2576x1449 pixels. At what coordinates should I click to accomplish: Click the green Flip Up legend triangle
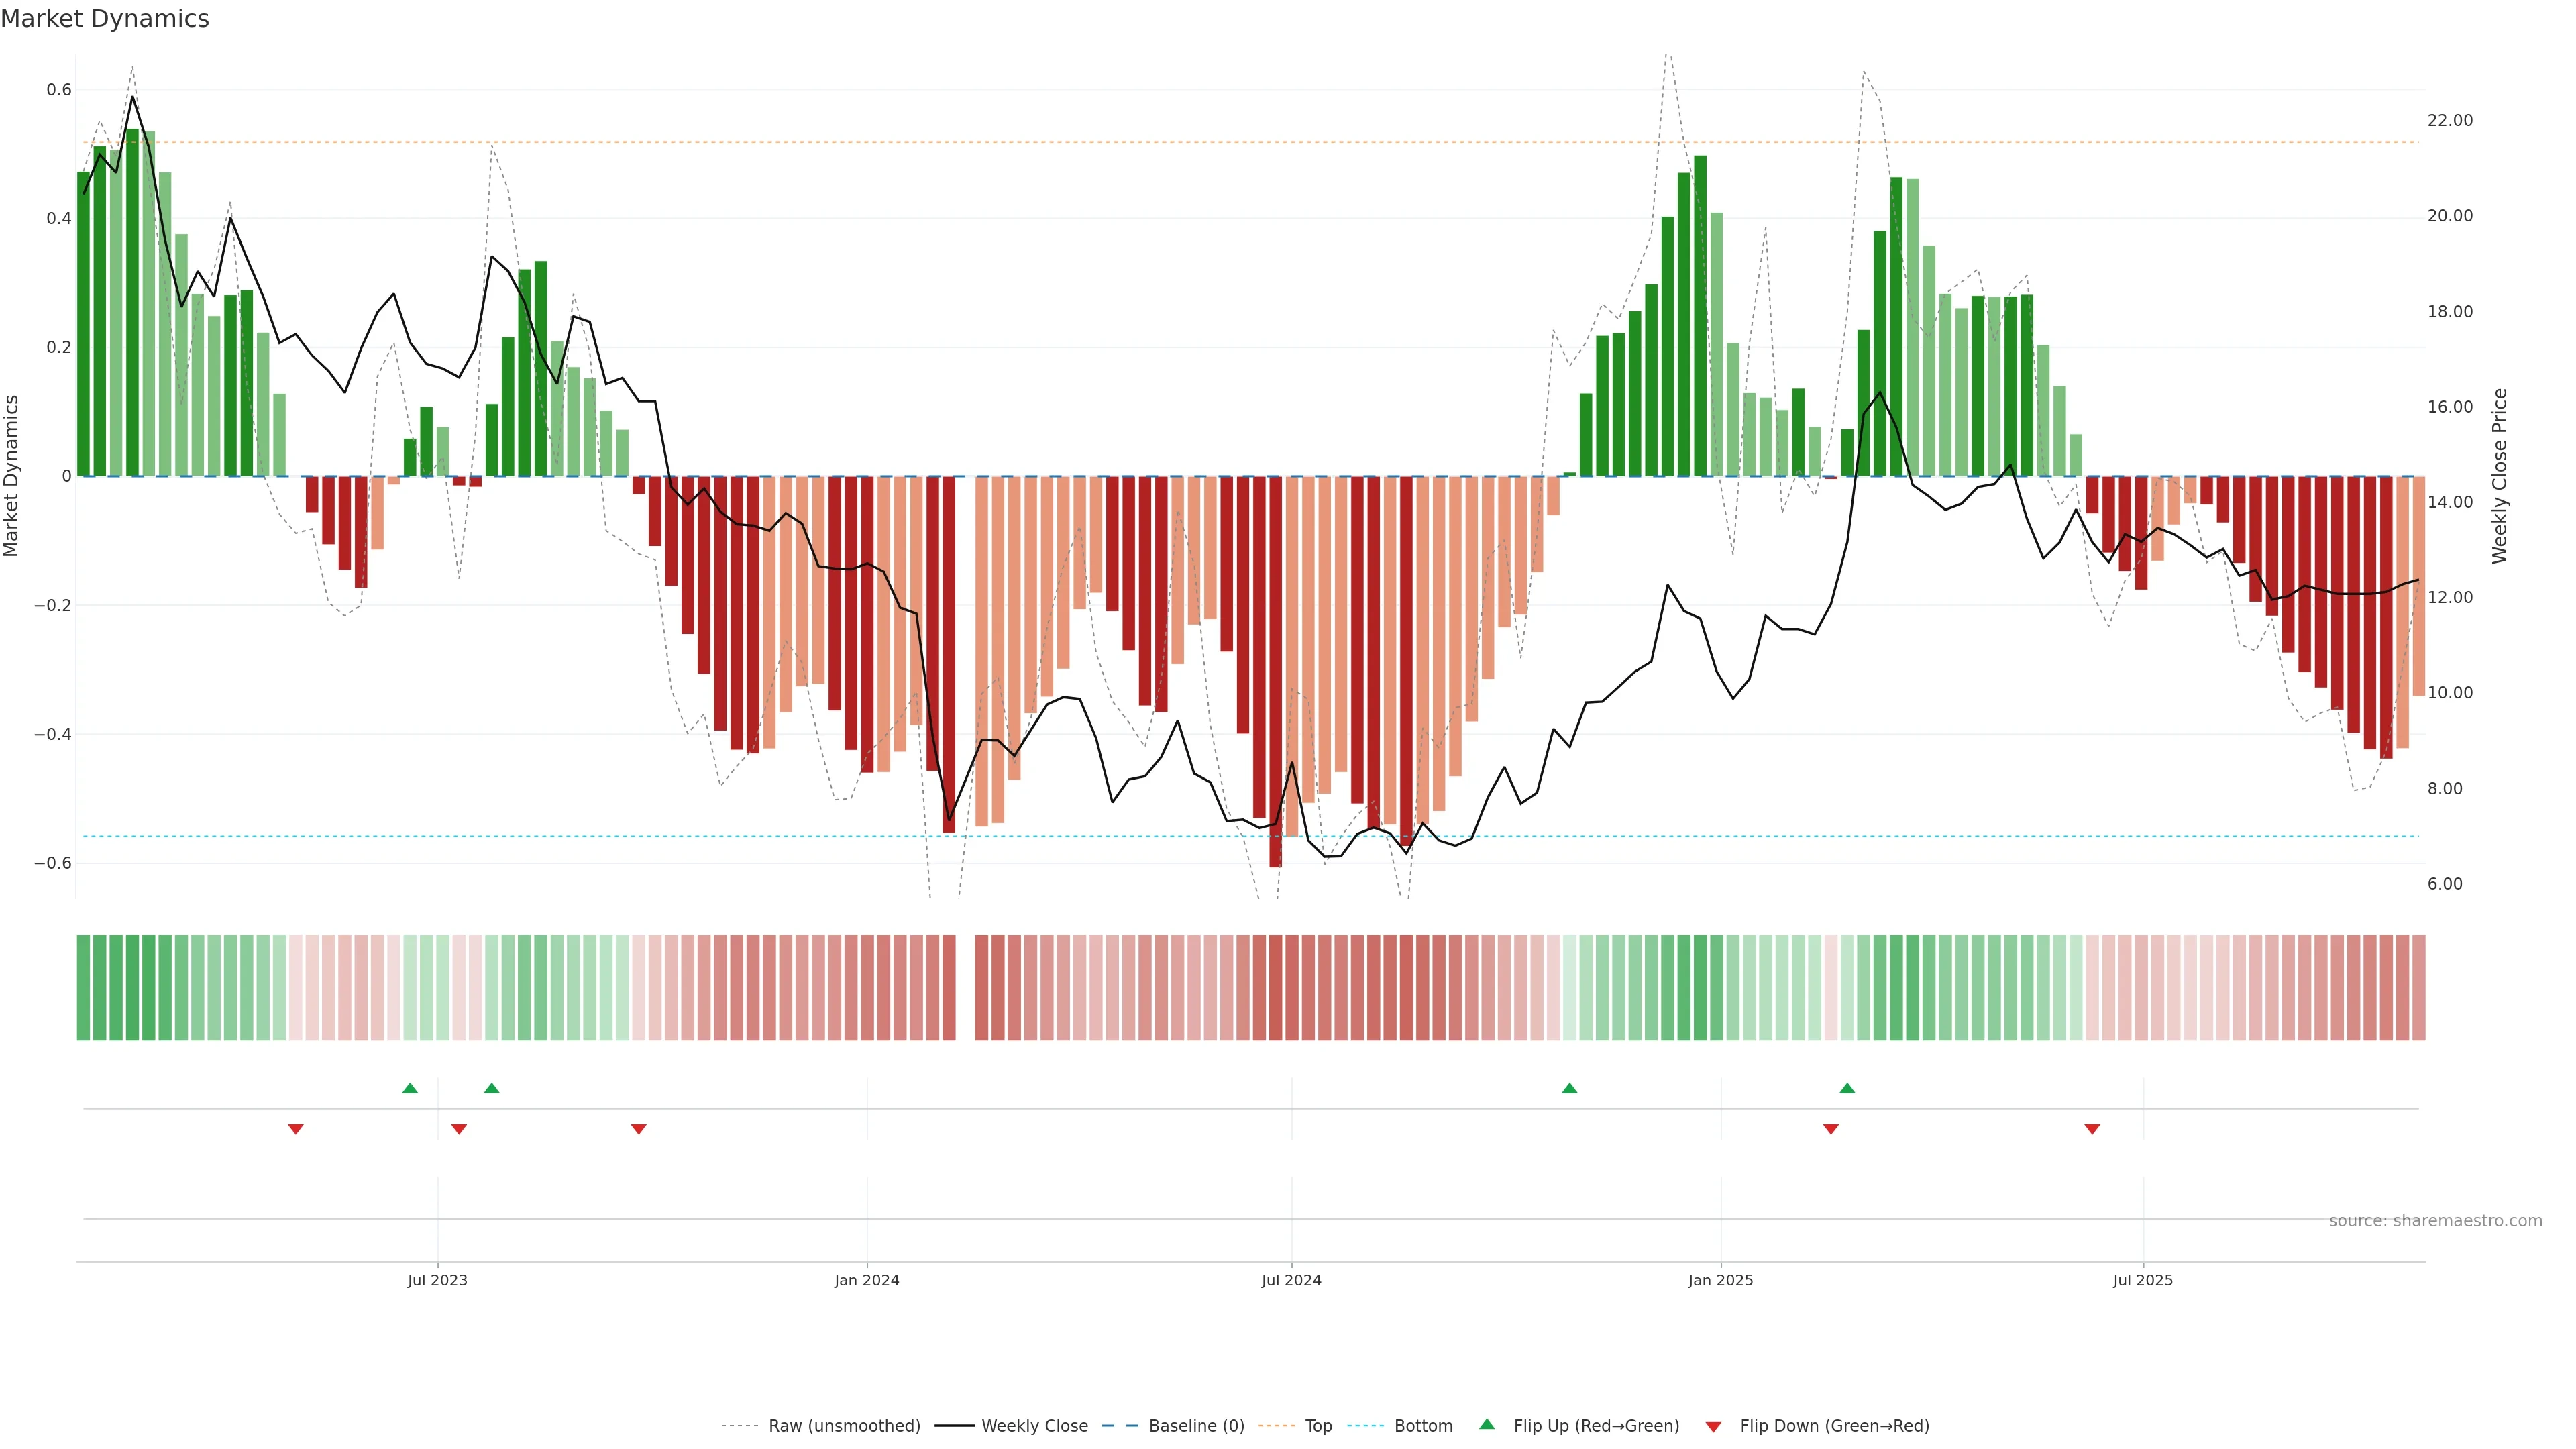point(1487,1424)
